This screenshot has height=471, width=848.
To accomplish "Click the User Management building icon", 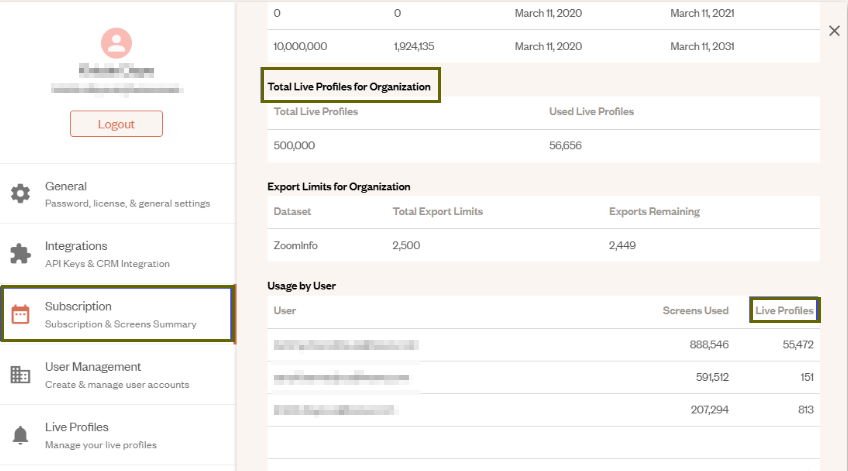I will (20, 375).
